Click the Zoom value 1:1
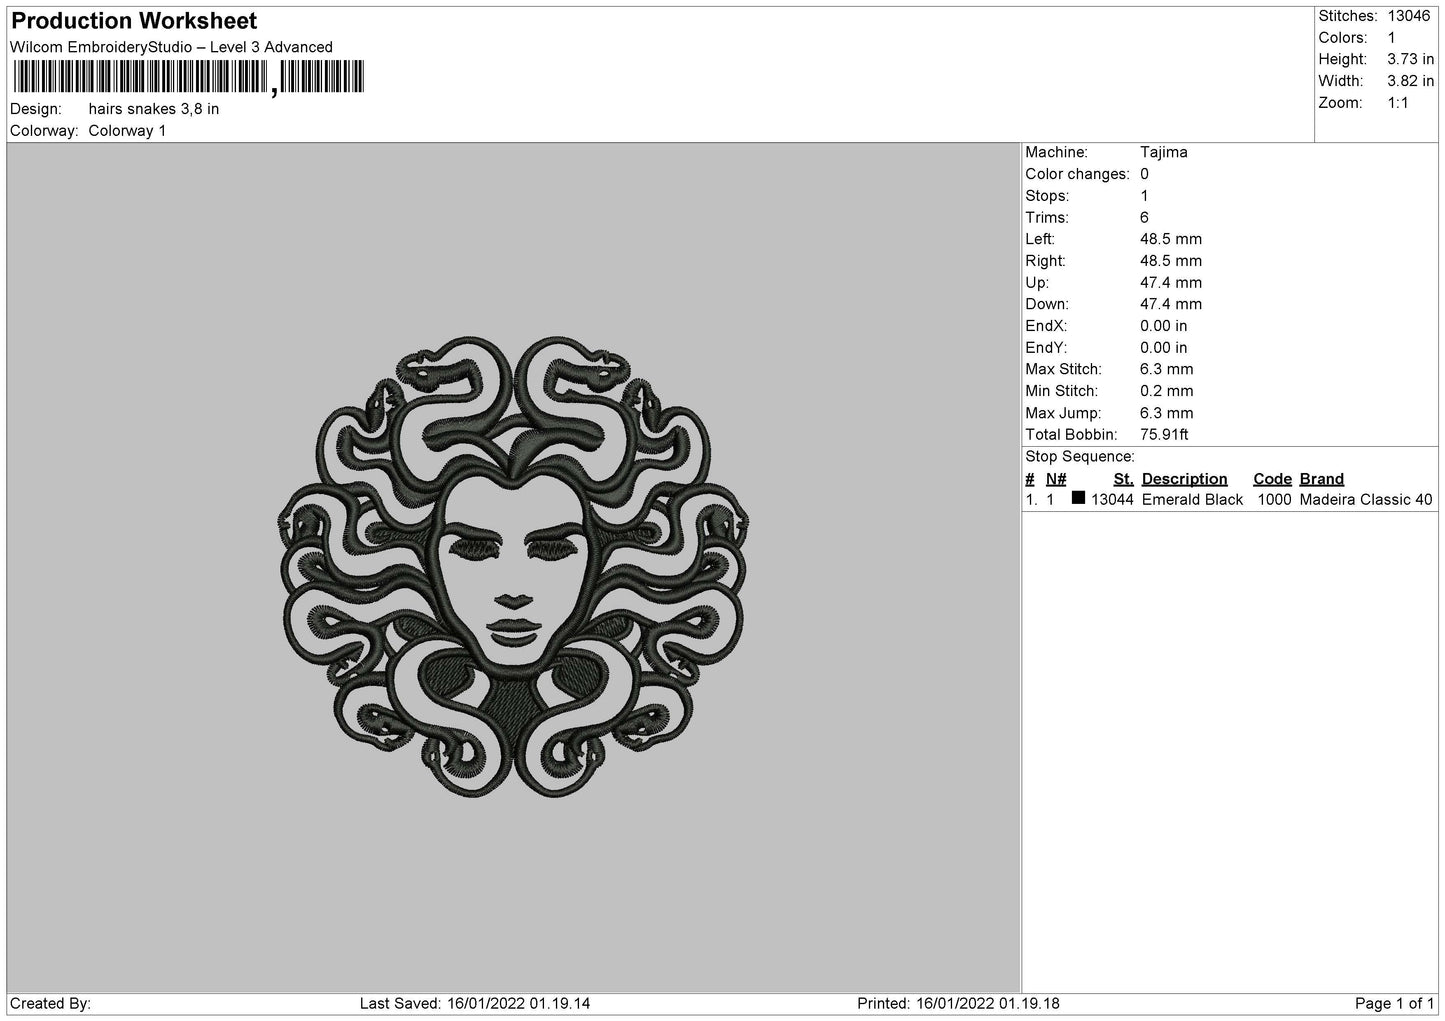Image resolution: width=1445 pixels, height=1021 pixels. (1398, 103)
